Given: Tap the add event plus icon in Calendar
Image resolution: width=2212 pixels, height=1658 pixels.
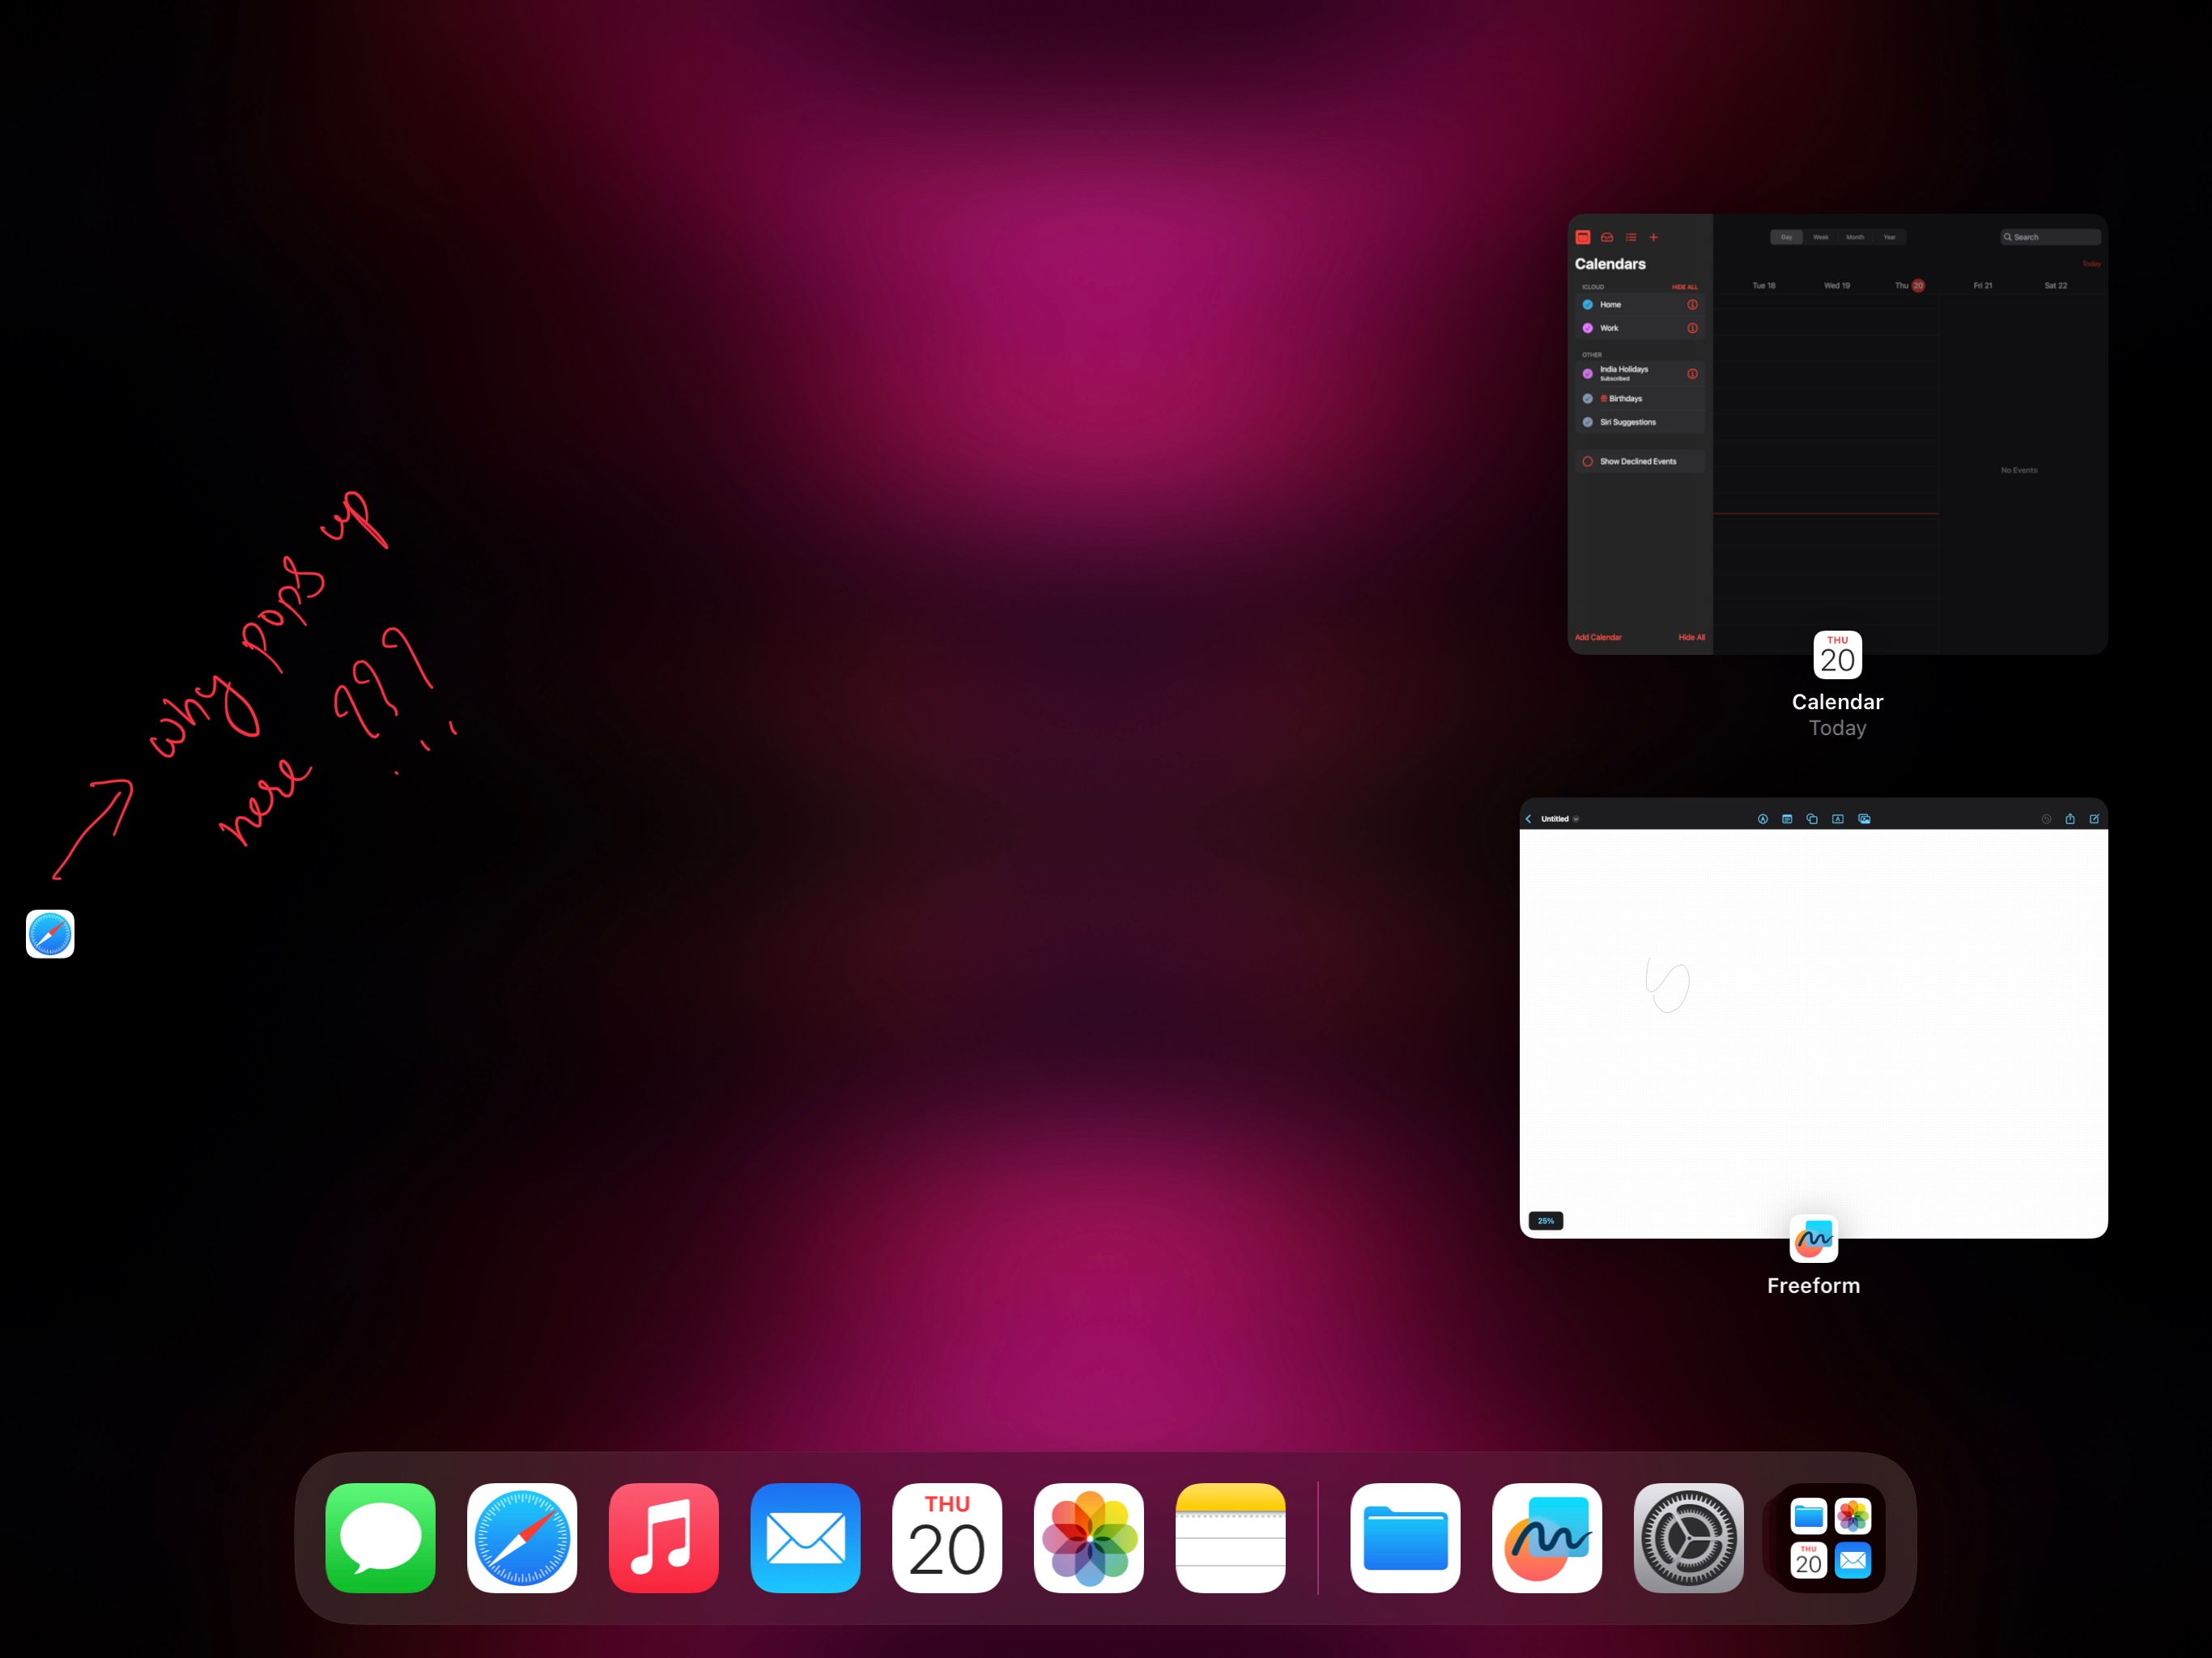Looking at the screenshot, I should (x=1653, y=238).
